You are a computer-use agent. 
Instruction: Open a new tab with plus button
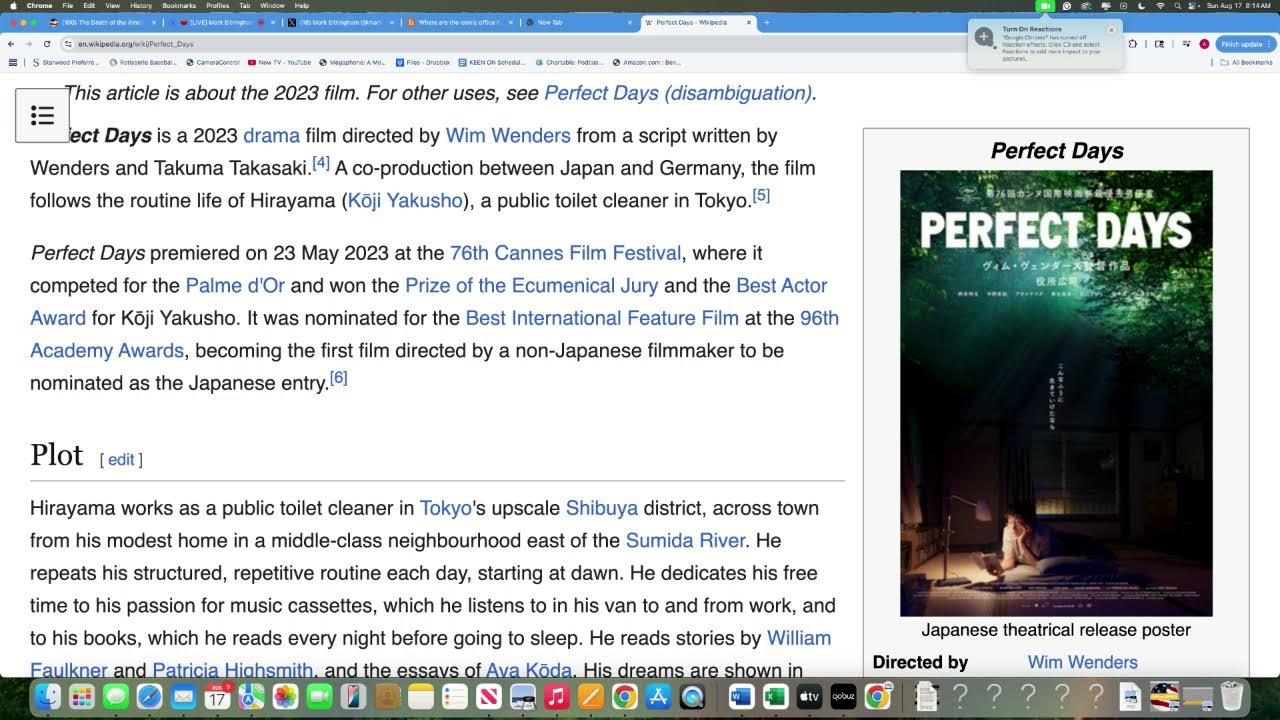coord(767,22)
